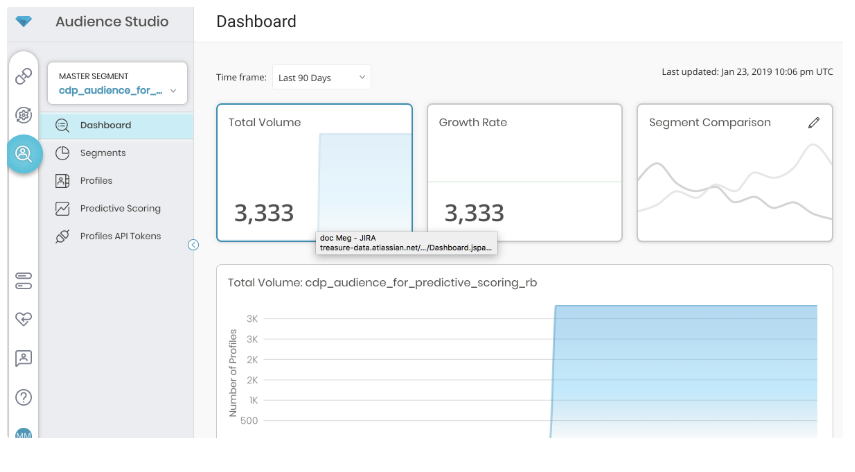Select the Total Volume card
The height and width of the screenshot is (472, 855).
(x=314, y=172)
